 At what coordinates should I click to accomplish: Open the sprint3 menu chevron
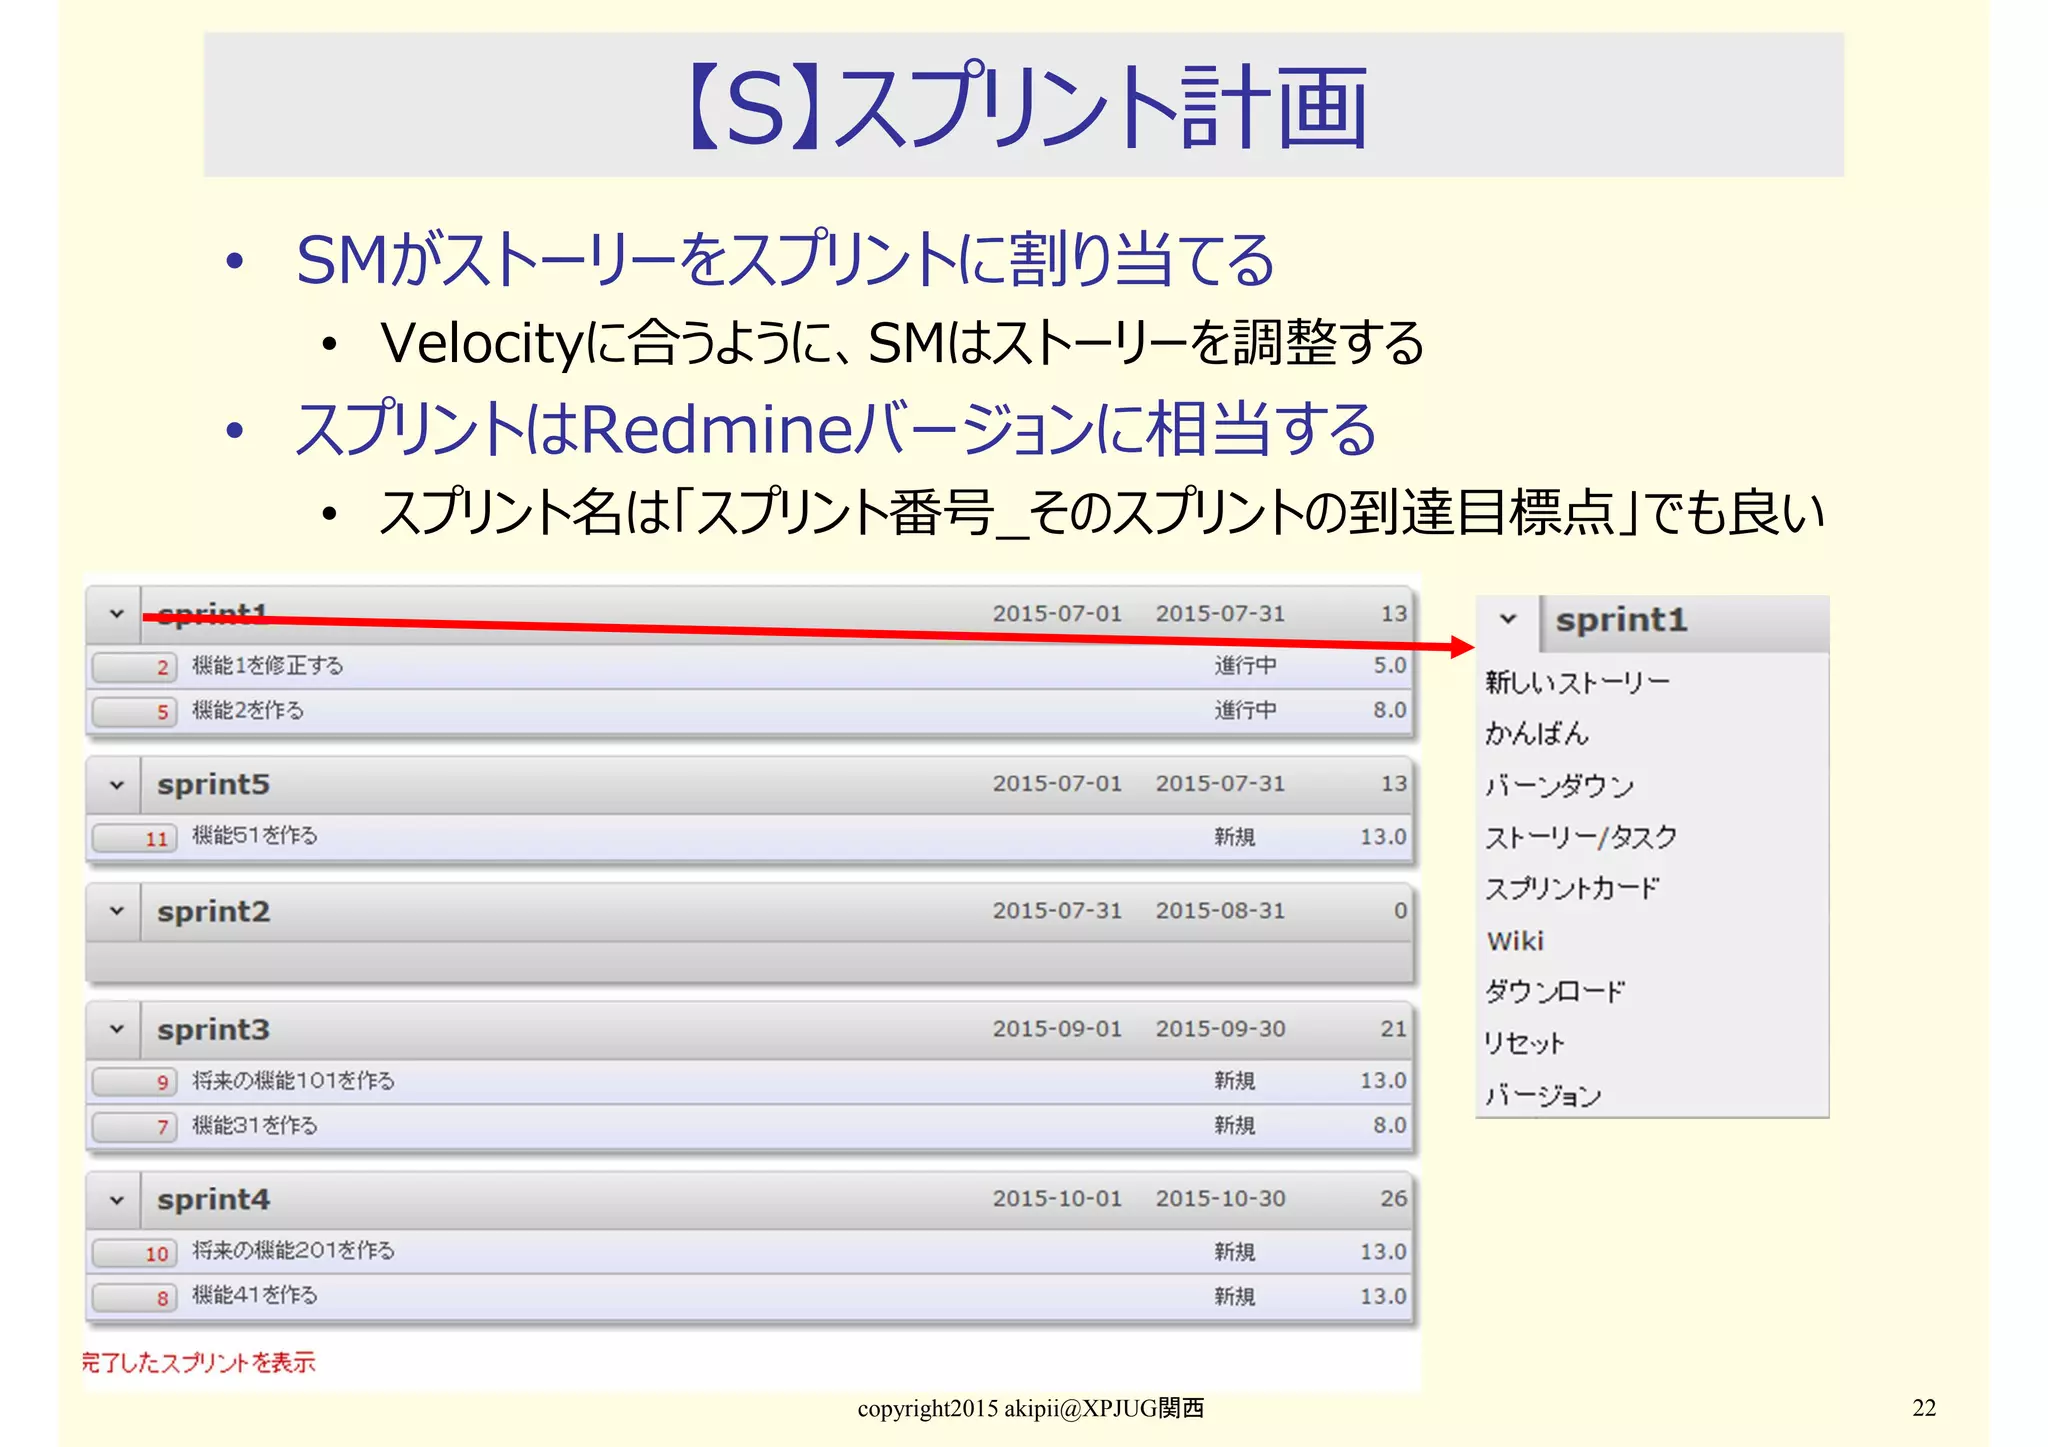point(116,1029)
